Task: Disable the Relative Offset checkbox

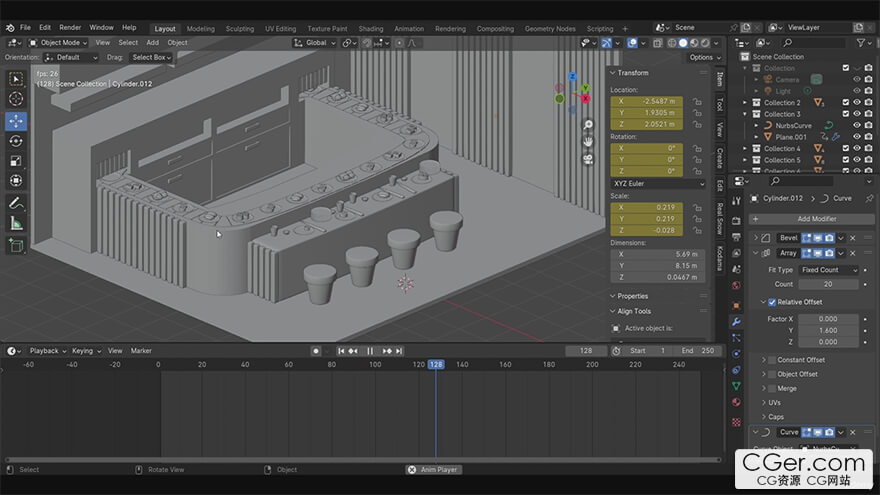Action: tap(771, 302)
